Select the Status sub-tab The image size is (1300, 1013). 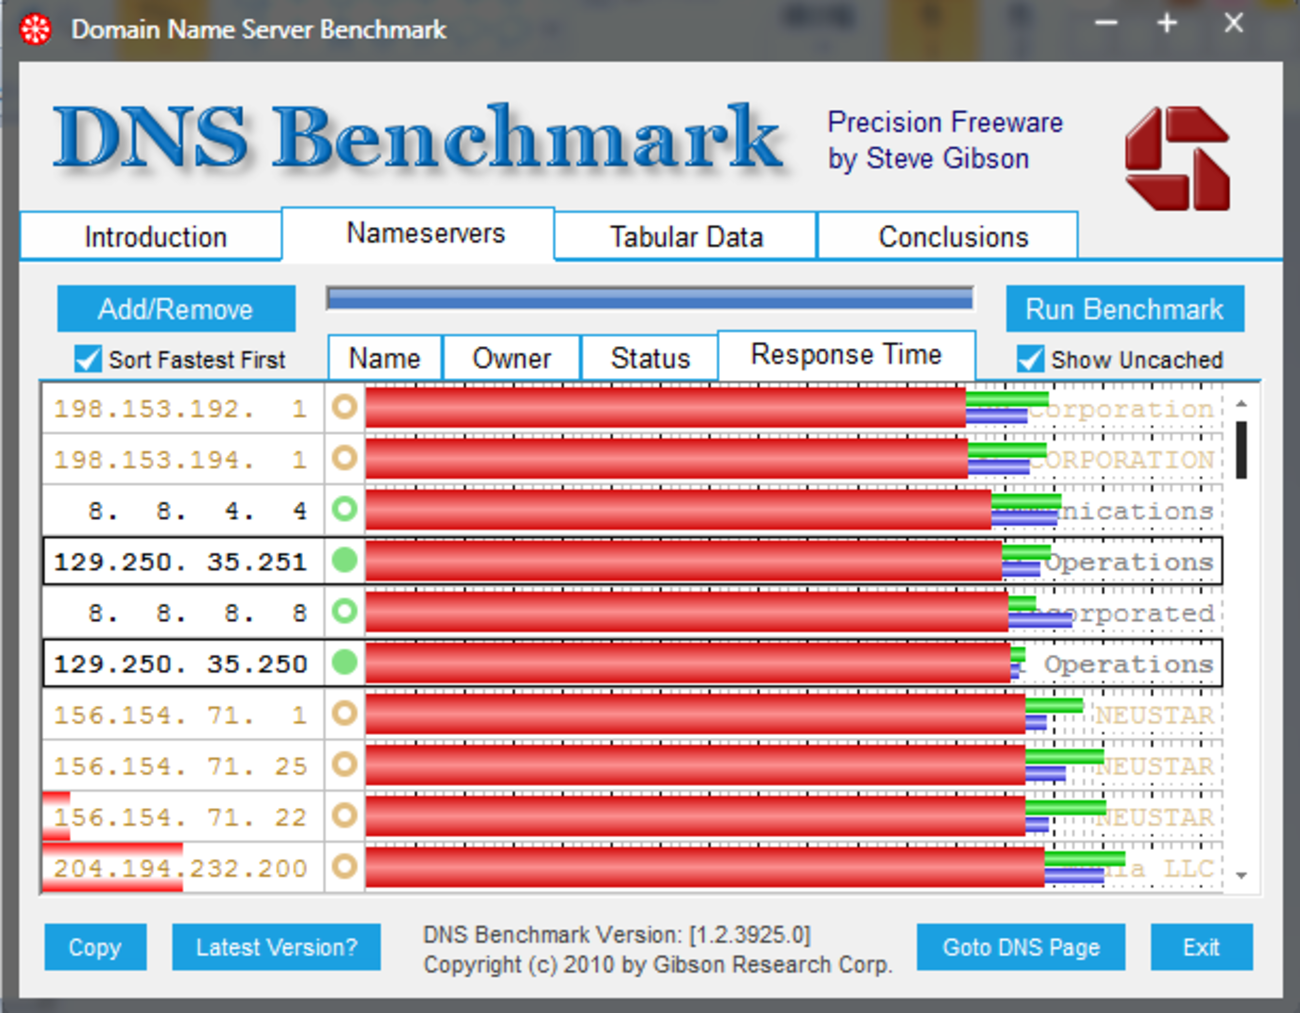point(650,358)
